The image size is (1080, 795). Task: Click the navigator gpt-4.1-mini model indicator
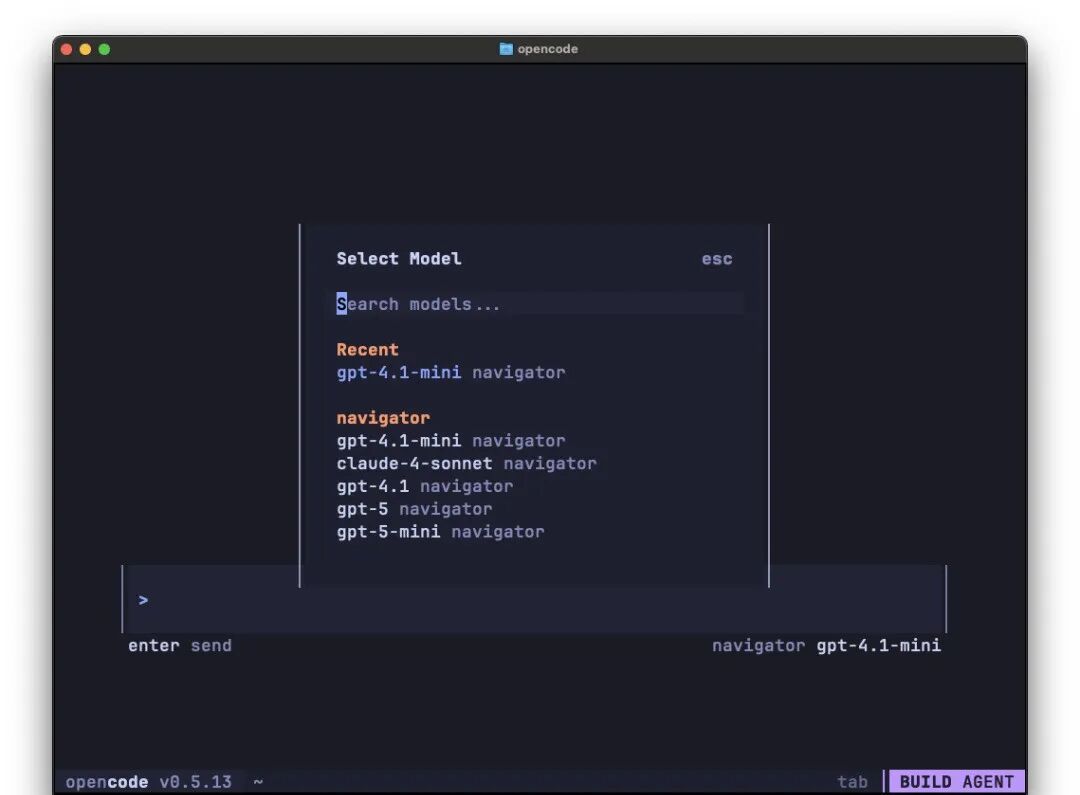coord(826,646)
